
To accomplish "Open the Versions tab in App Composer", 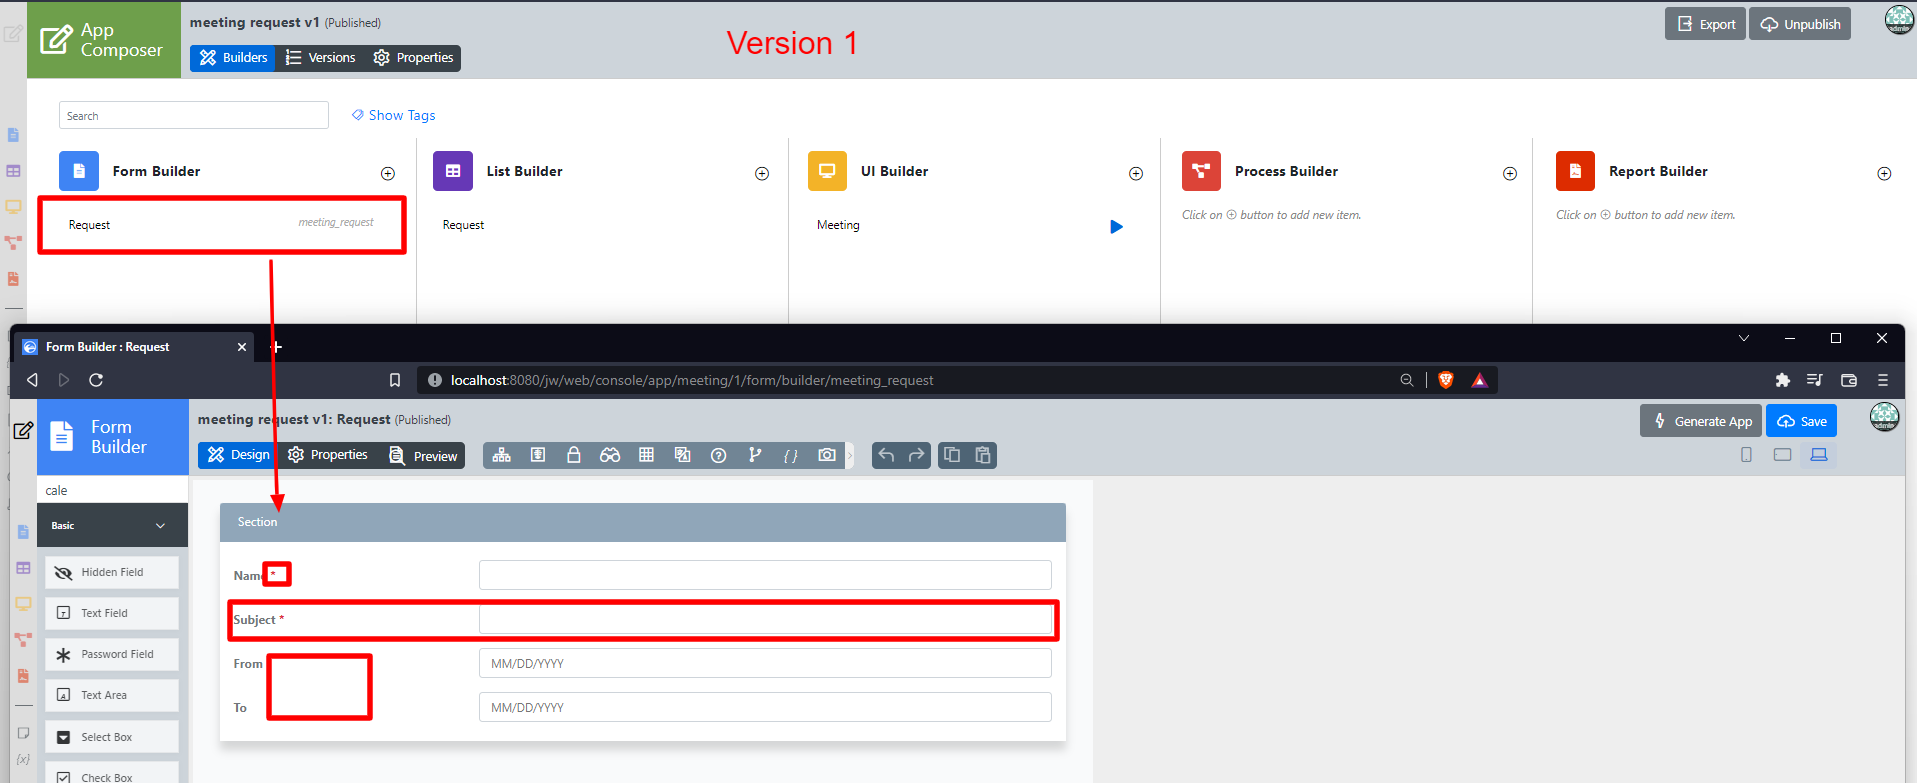I will [x=320, y=58].
